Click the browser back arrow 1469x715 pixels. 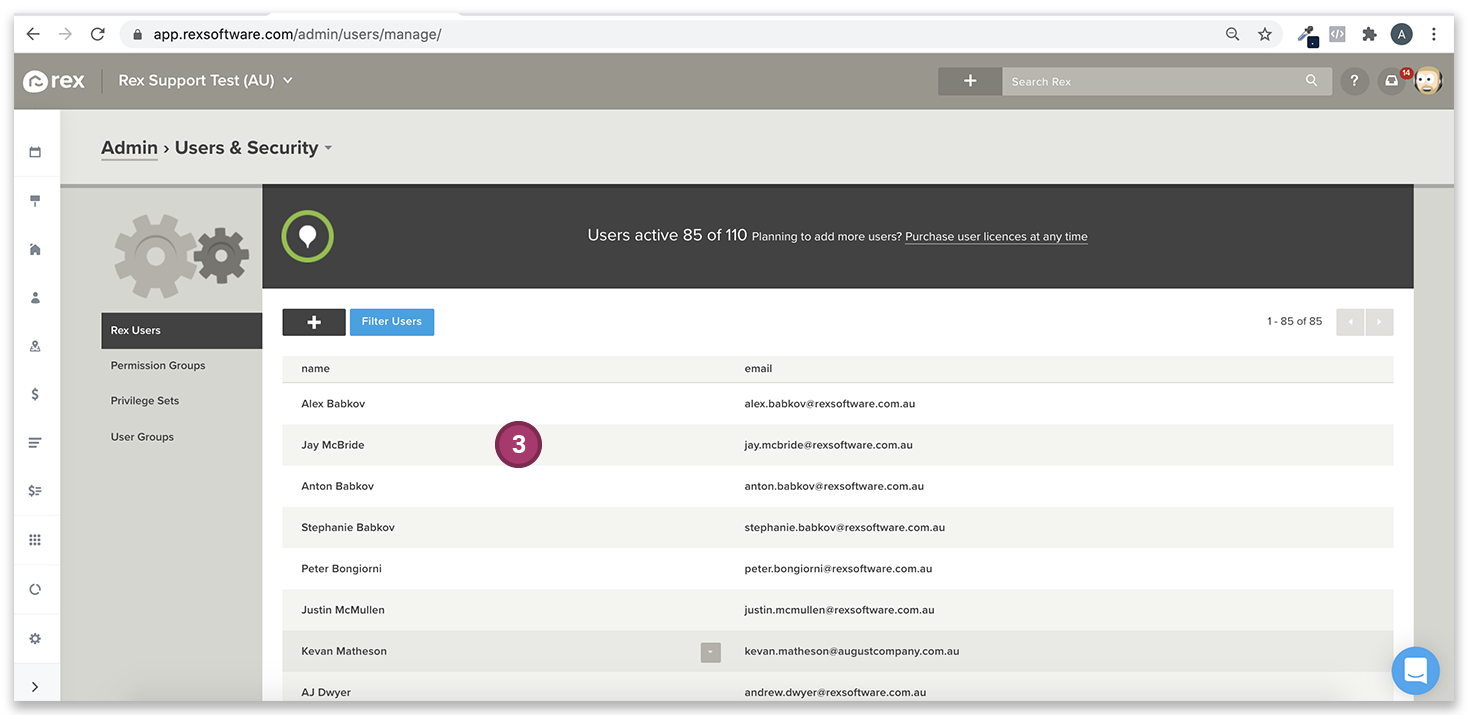tap(33, 34)
